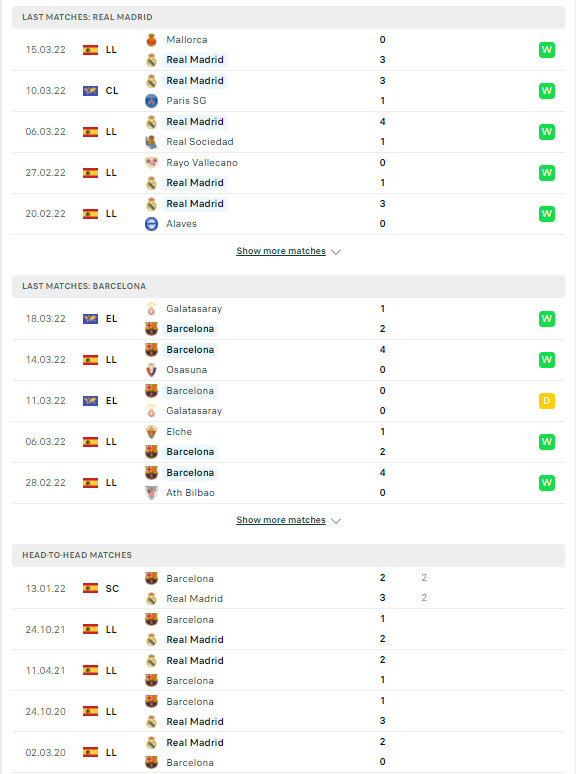
Task: Click the yellow D draw badge
Action: click(x=546, y=401)
